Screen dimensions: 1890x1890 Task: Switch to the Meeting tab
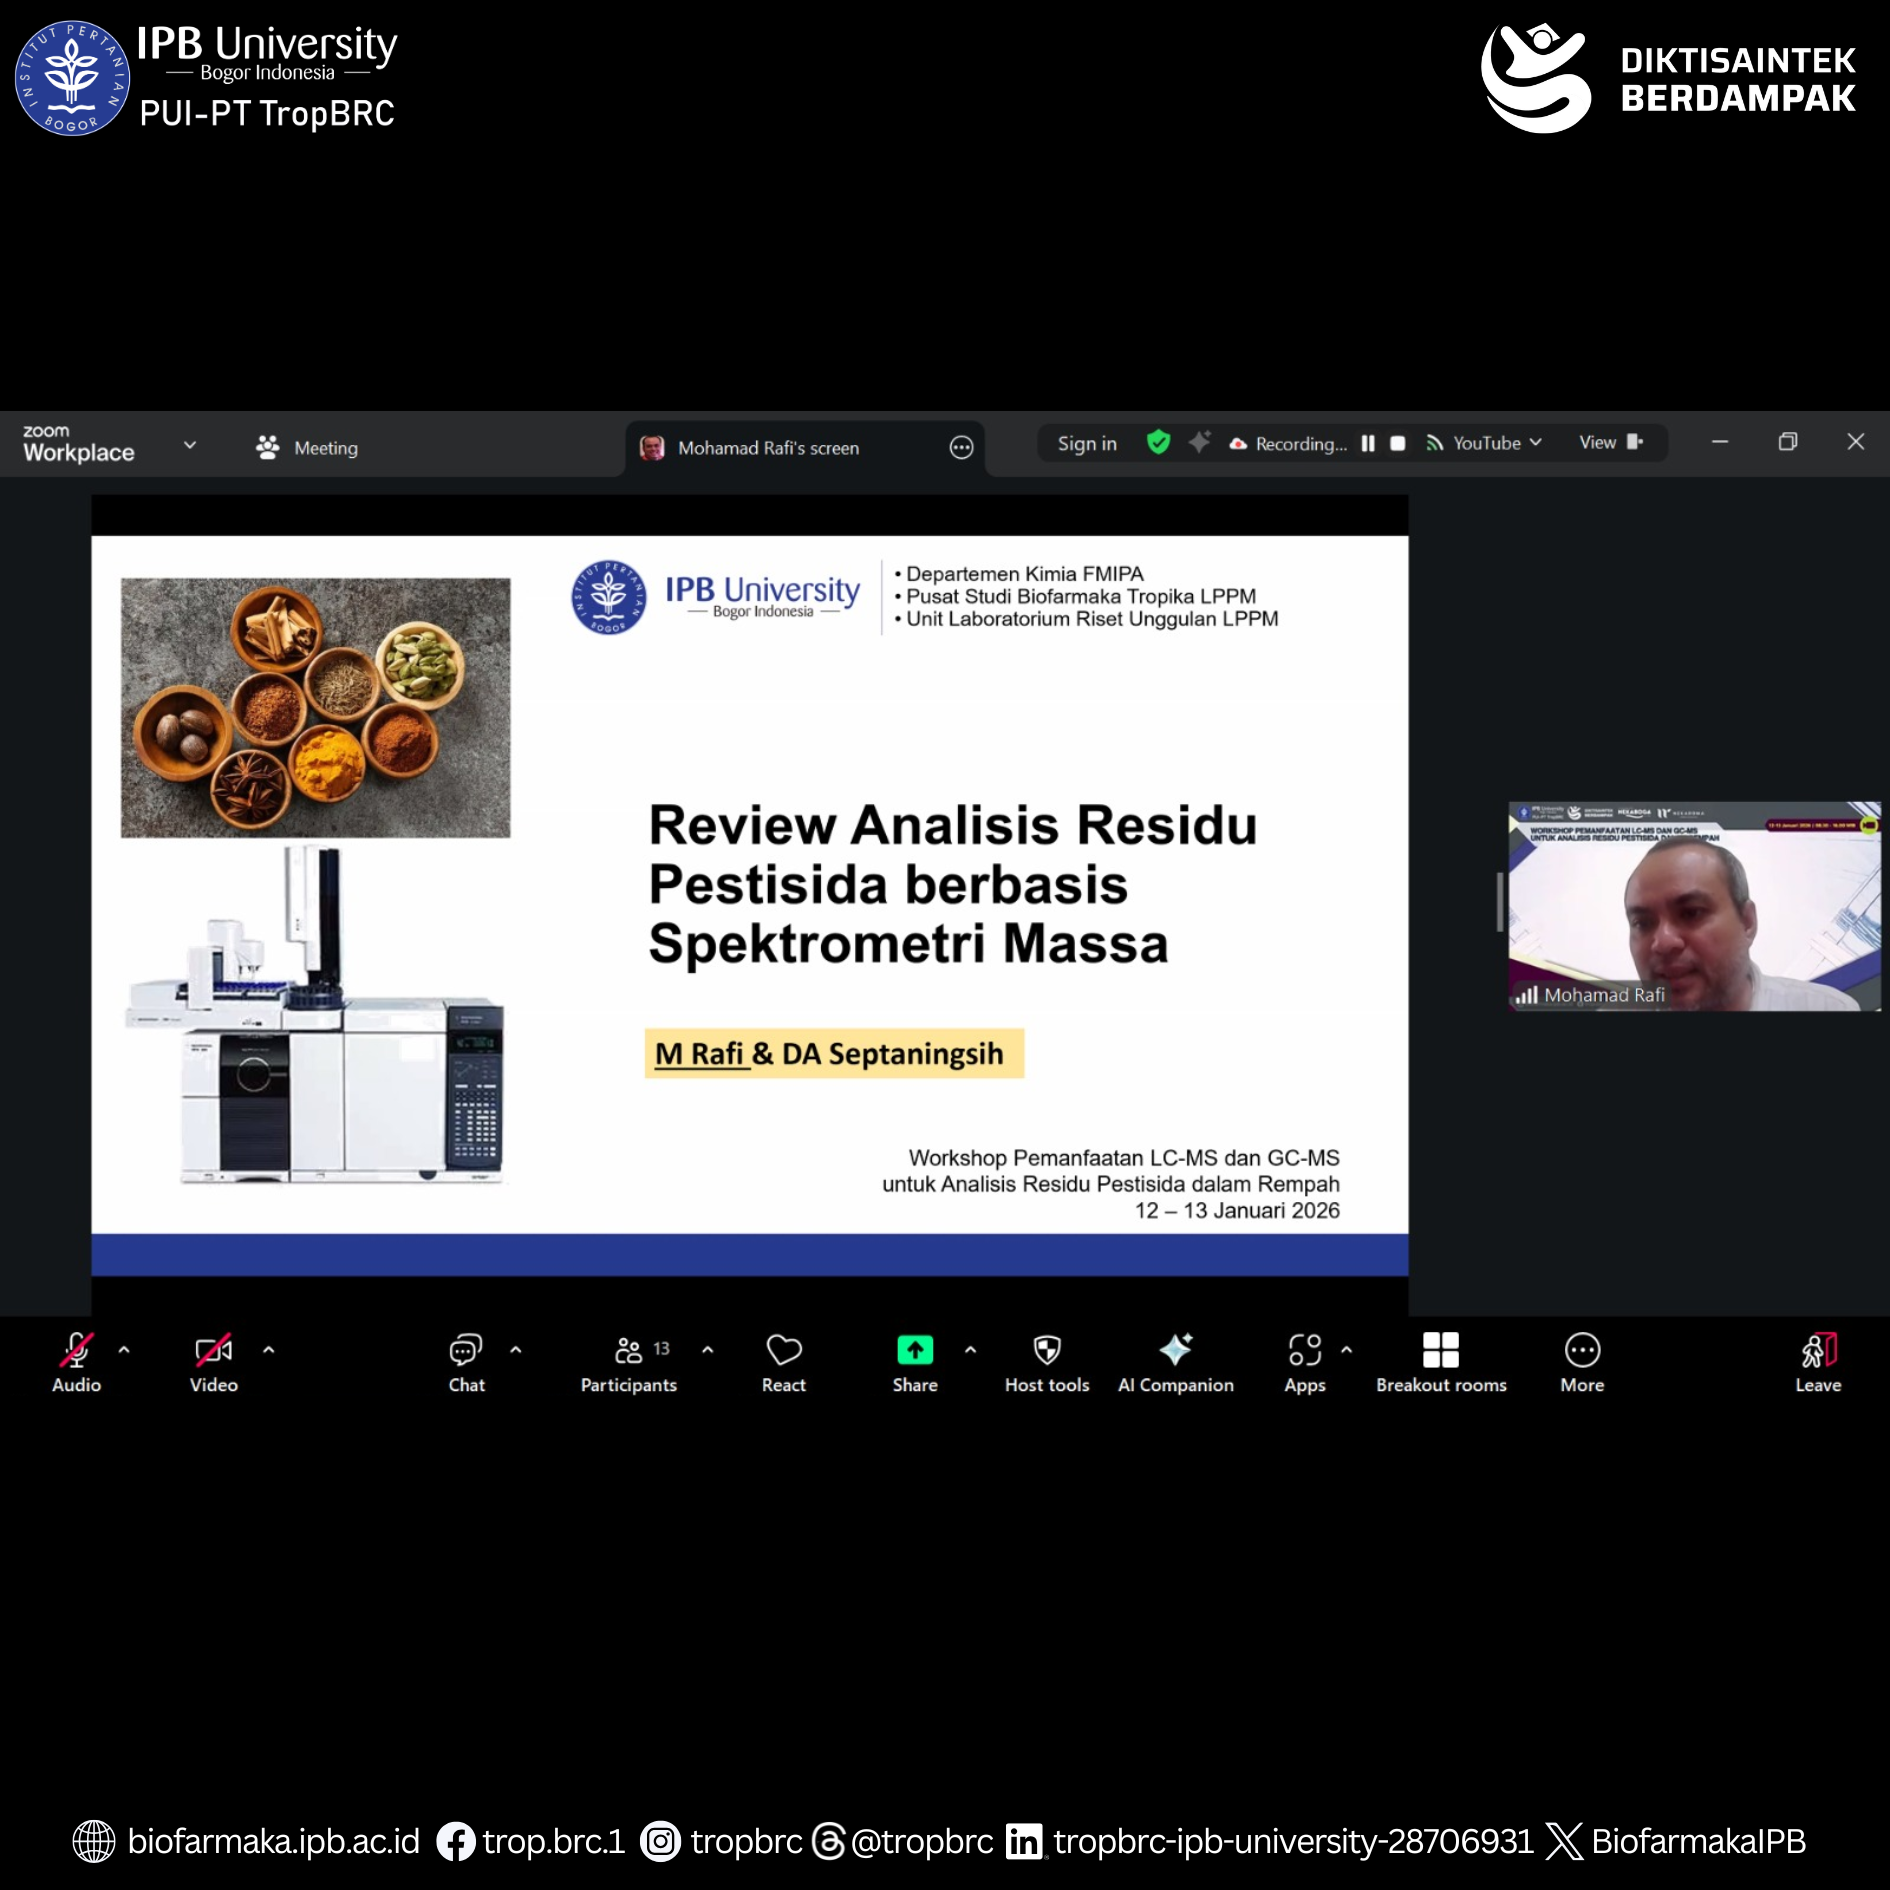tap(307, 448)
